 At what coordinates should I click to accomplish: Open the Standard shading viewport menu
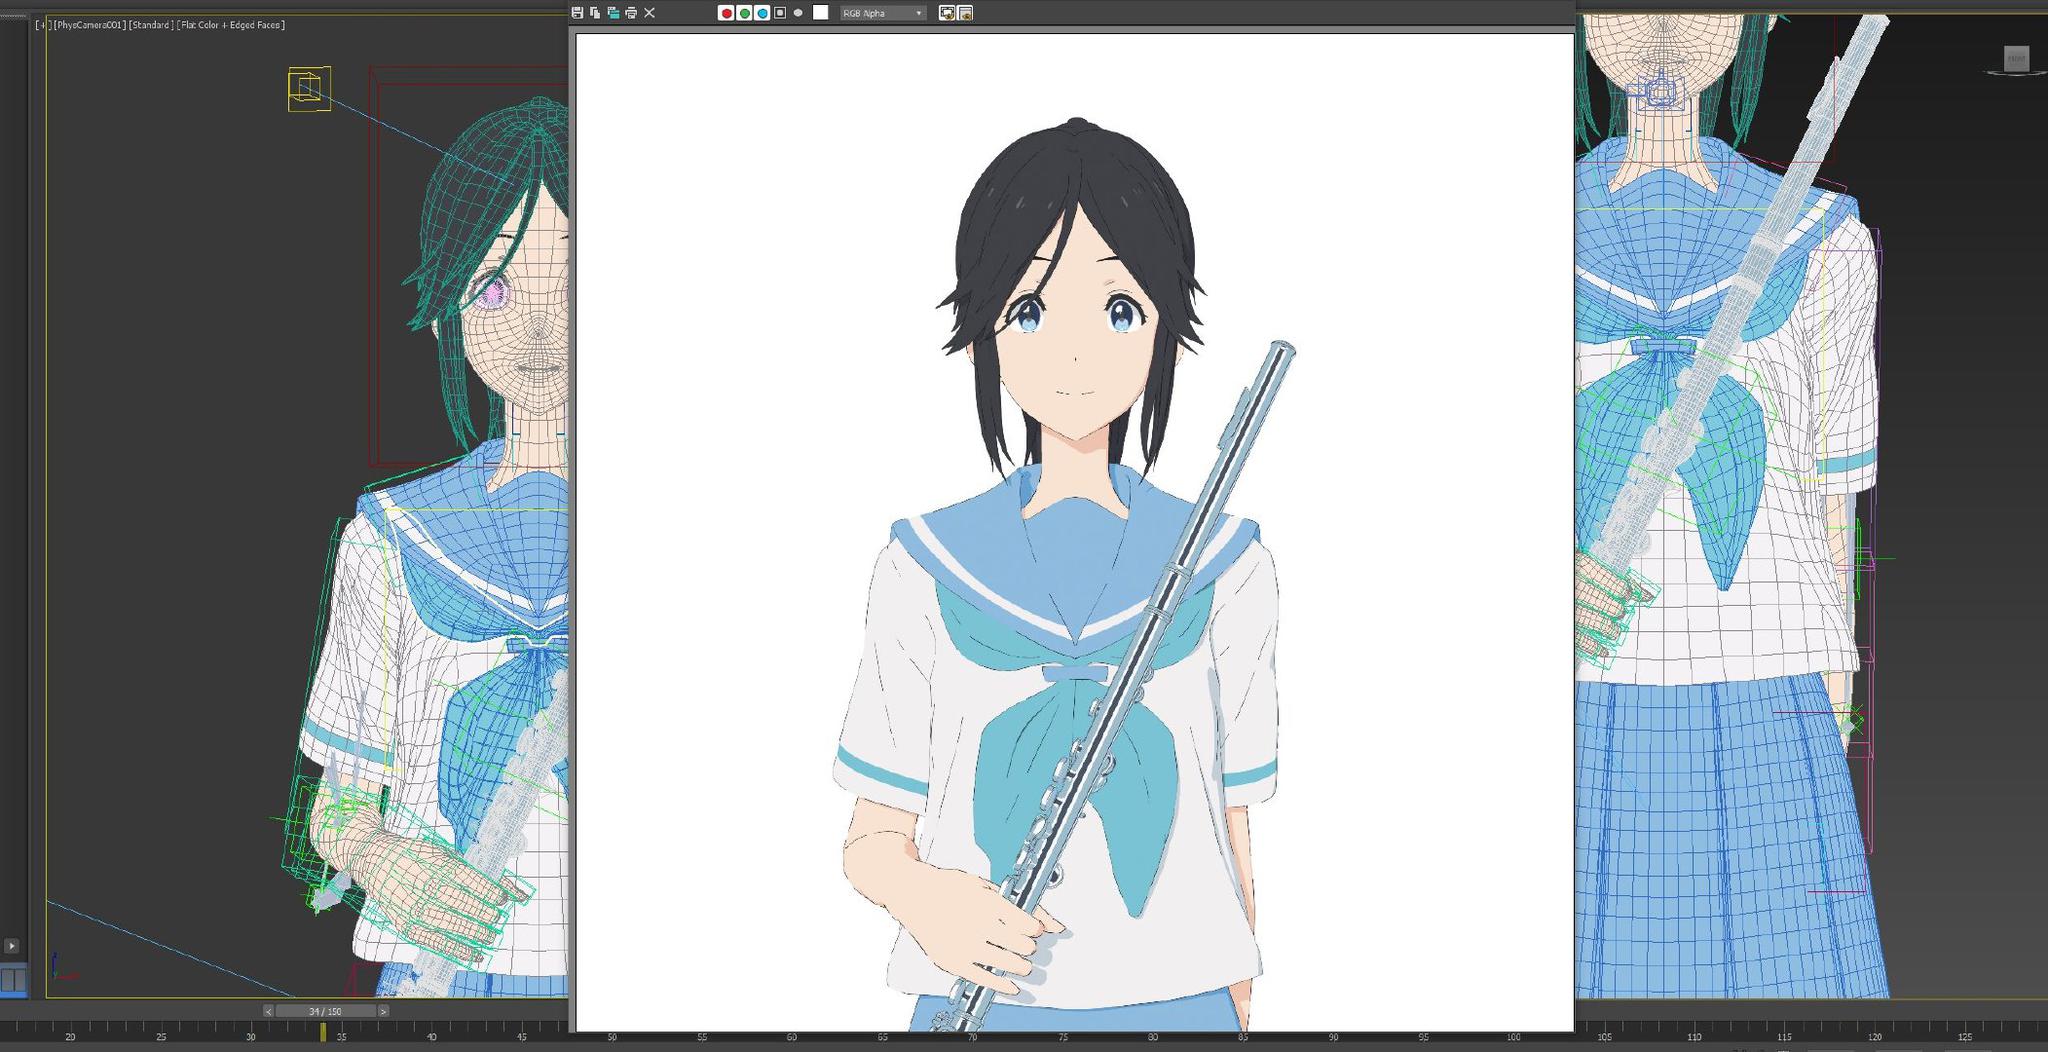click(151, 25)
